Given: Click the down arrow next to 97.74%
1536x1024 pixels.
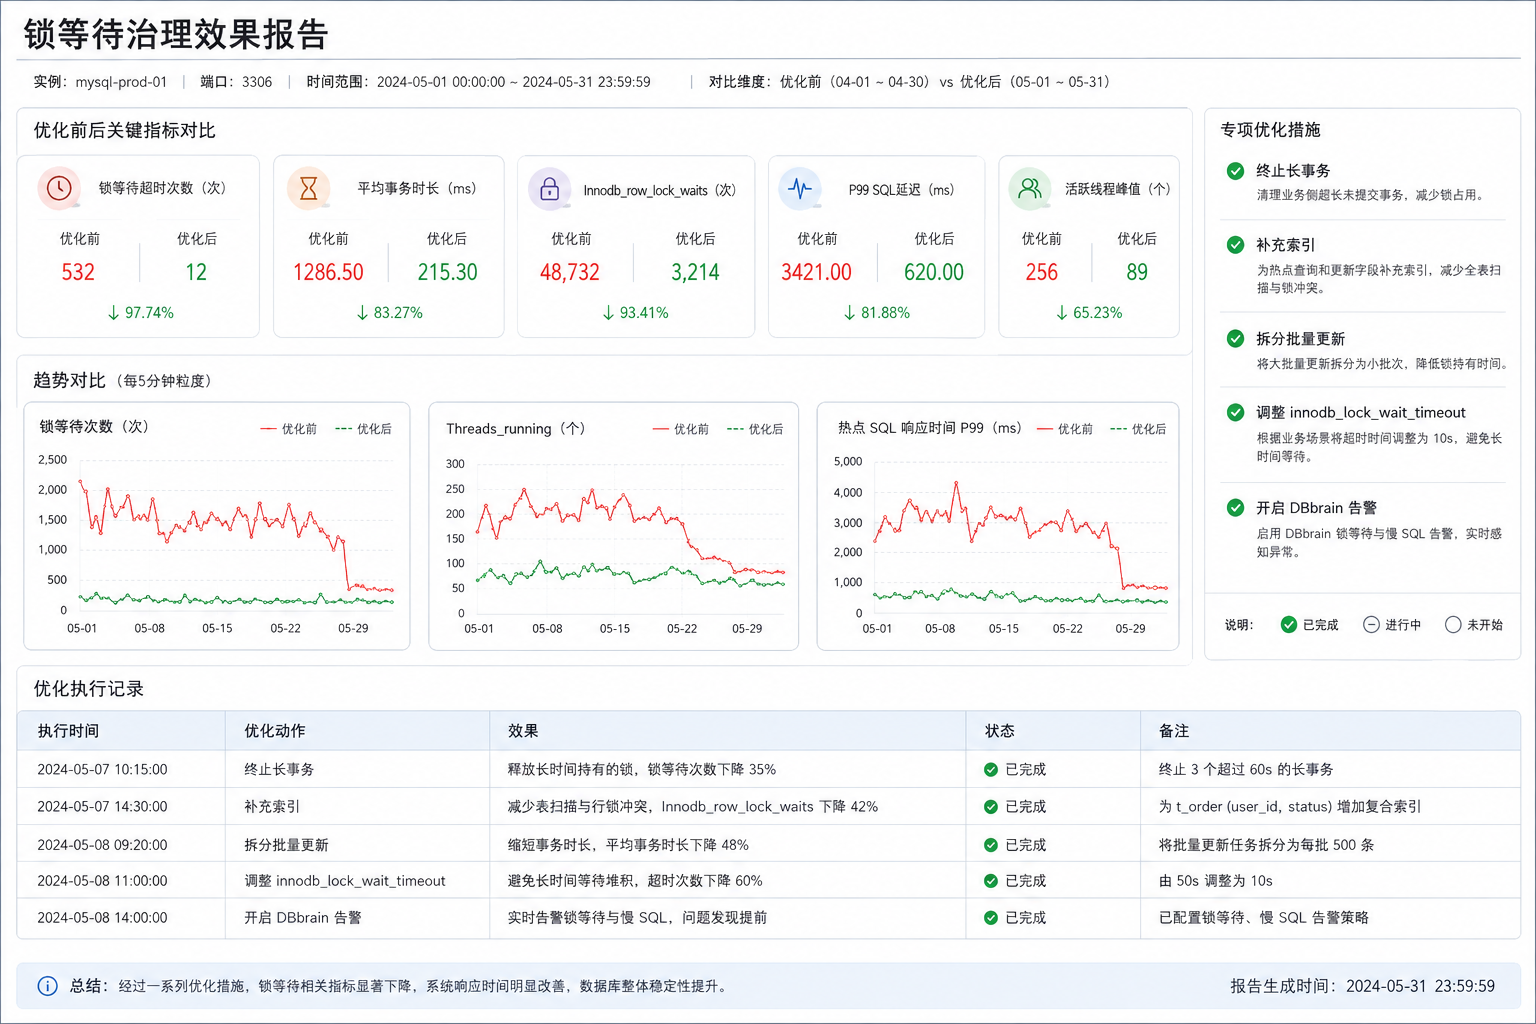Looking at the screenshot, I should coord(113,313).
